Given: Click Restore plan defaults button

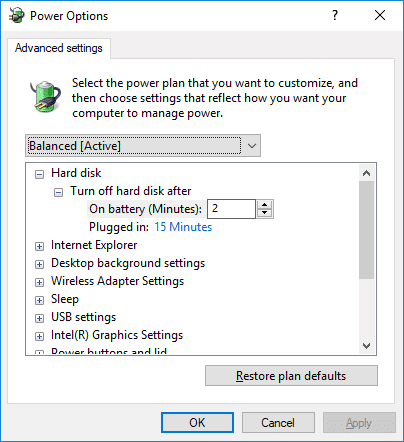Looking at the screenshot, I should (x=291, y=376).
